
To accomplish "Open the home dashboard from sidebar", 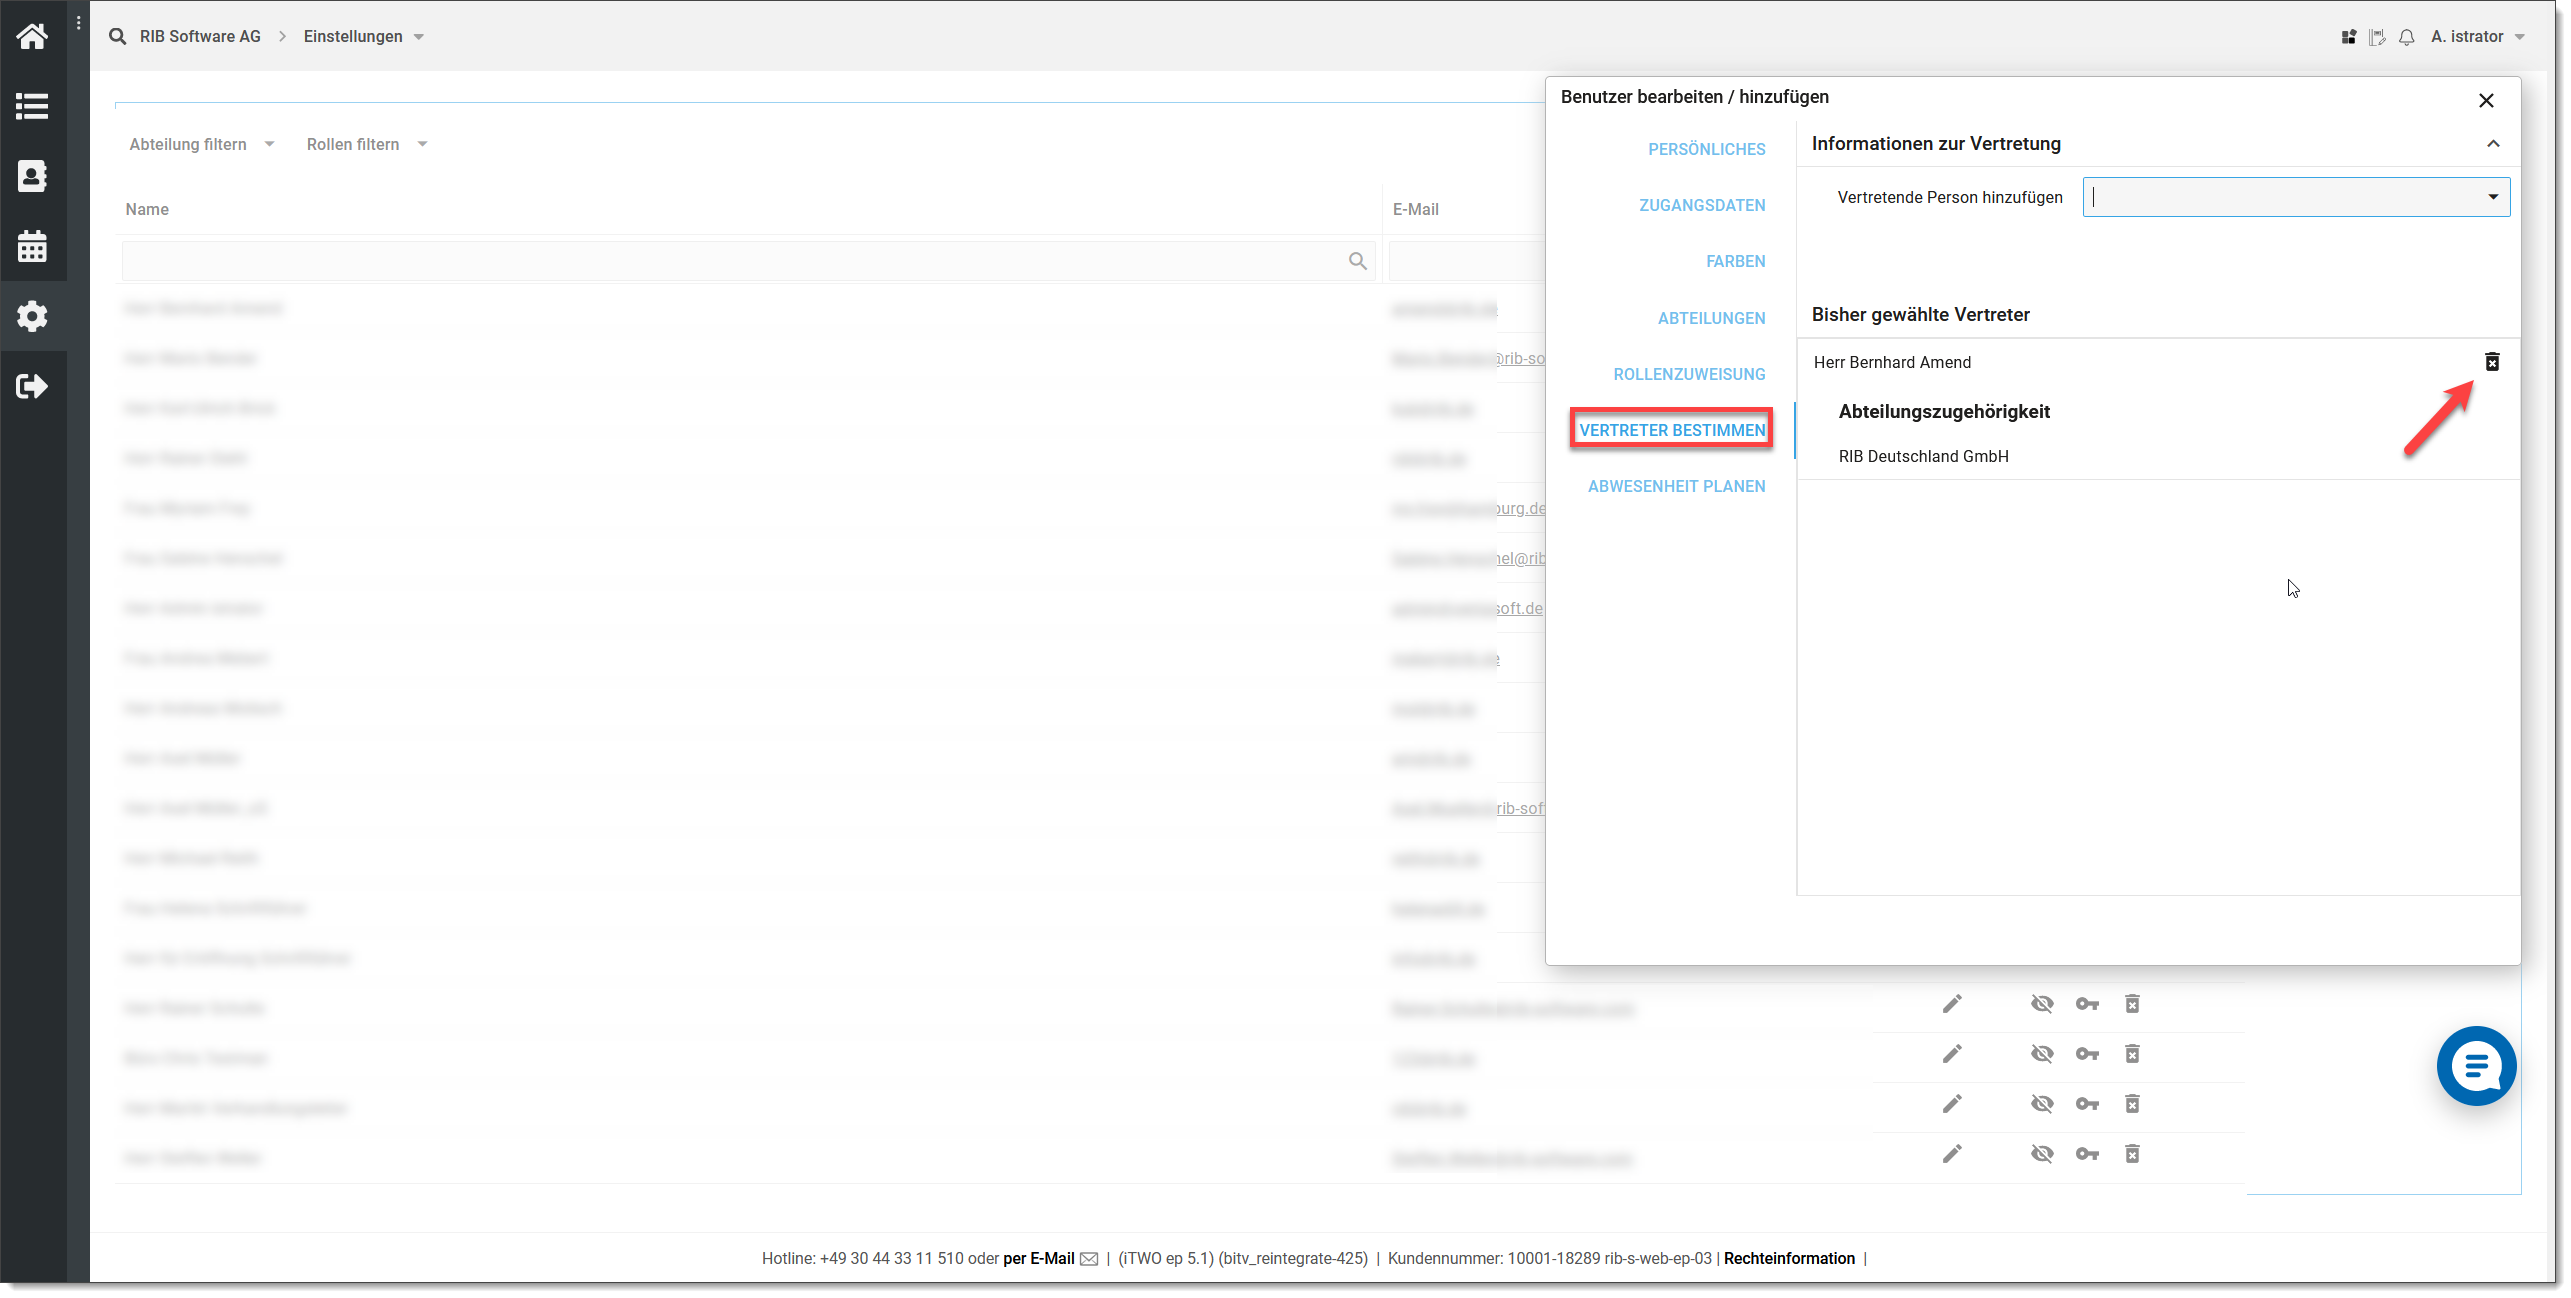I will pos(32,37).
